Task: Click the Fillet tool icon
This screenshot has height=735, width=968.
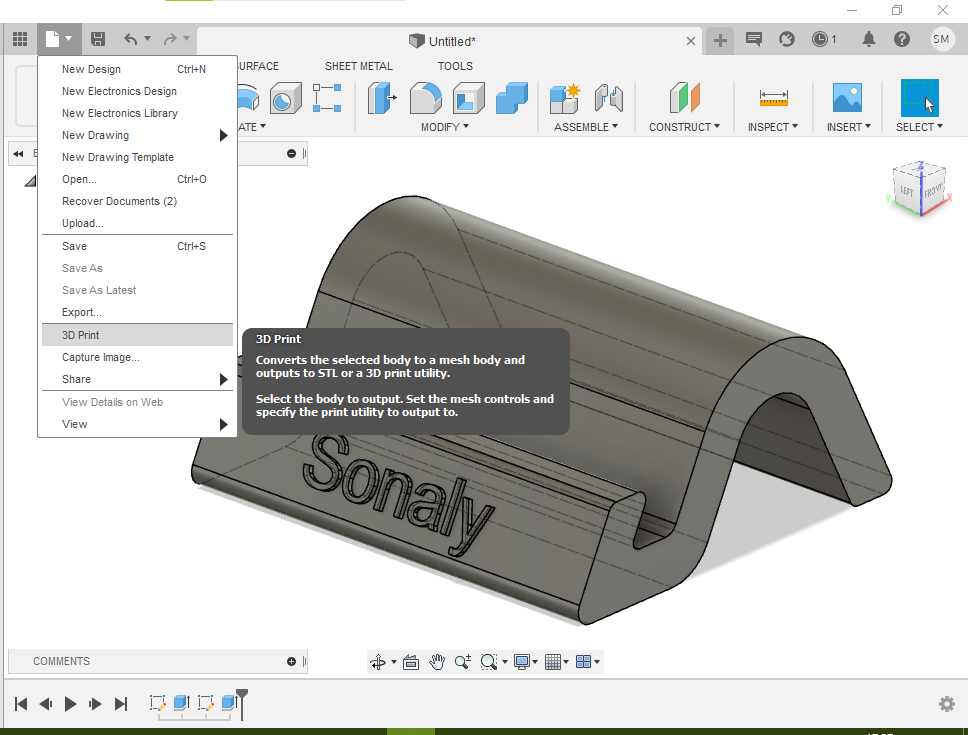Action: tap(426, 99)
